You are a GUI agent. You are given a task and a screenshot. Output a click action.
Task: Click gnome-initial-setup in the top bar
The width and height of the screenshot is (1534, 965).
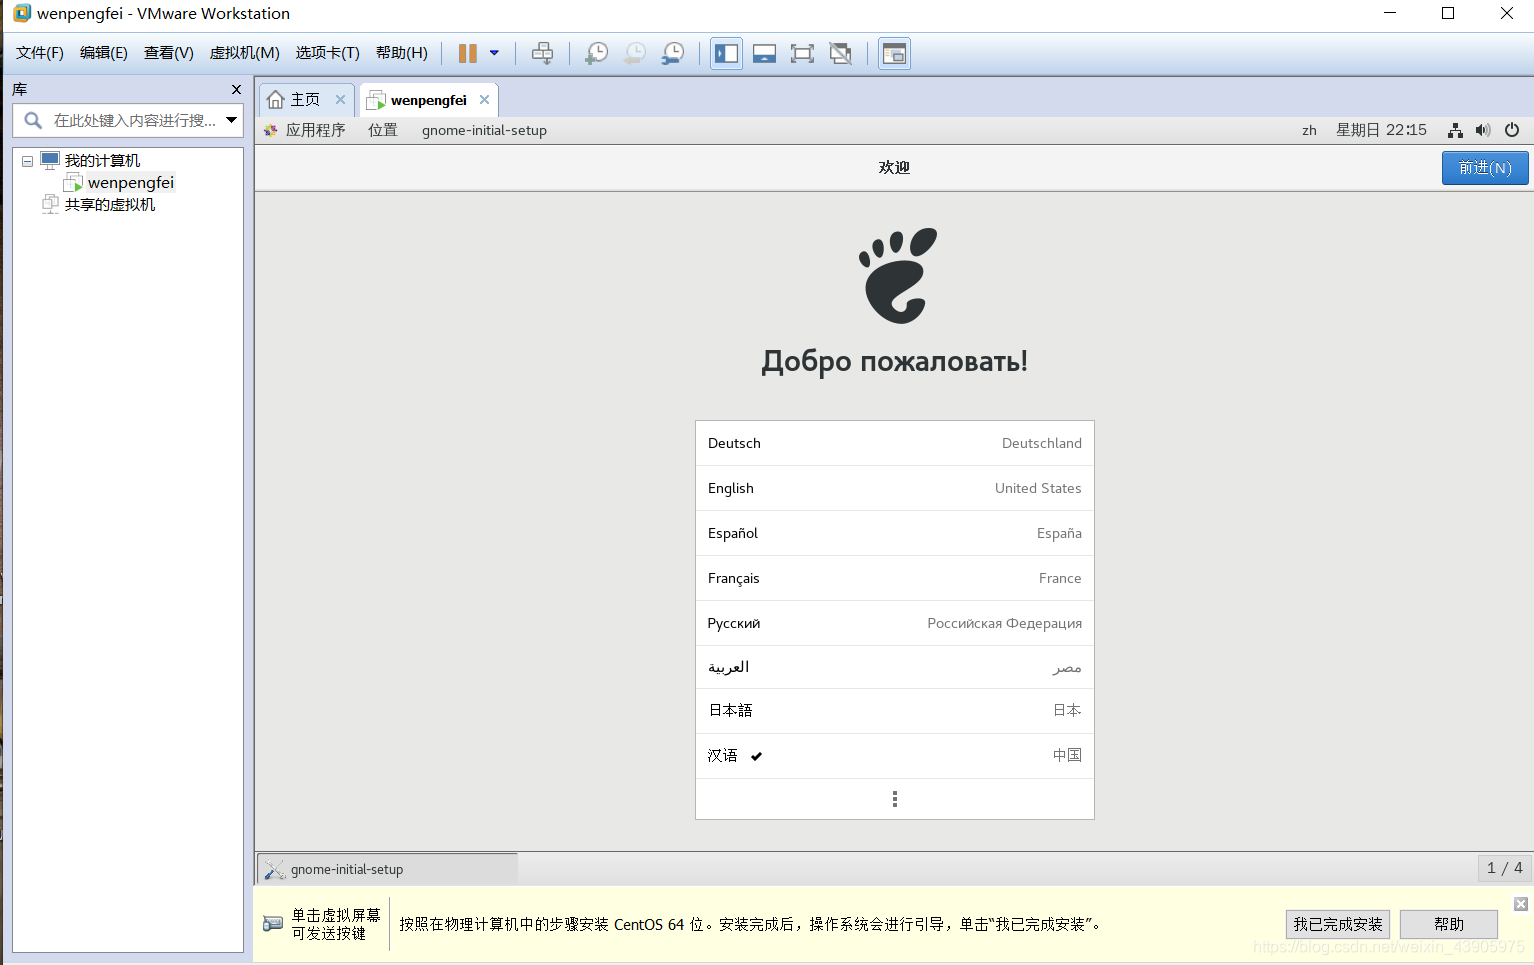484,130
